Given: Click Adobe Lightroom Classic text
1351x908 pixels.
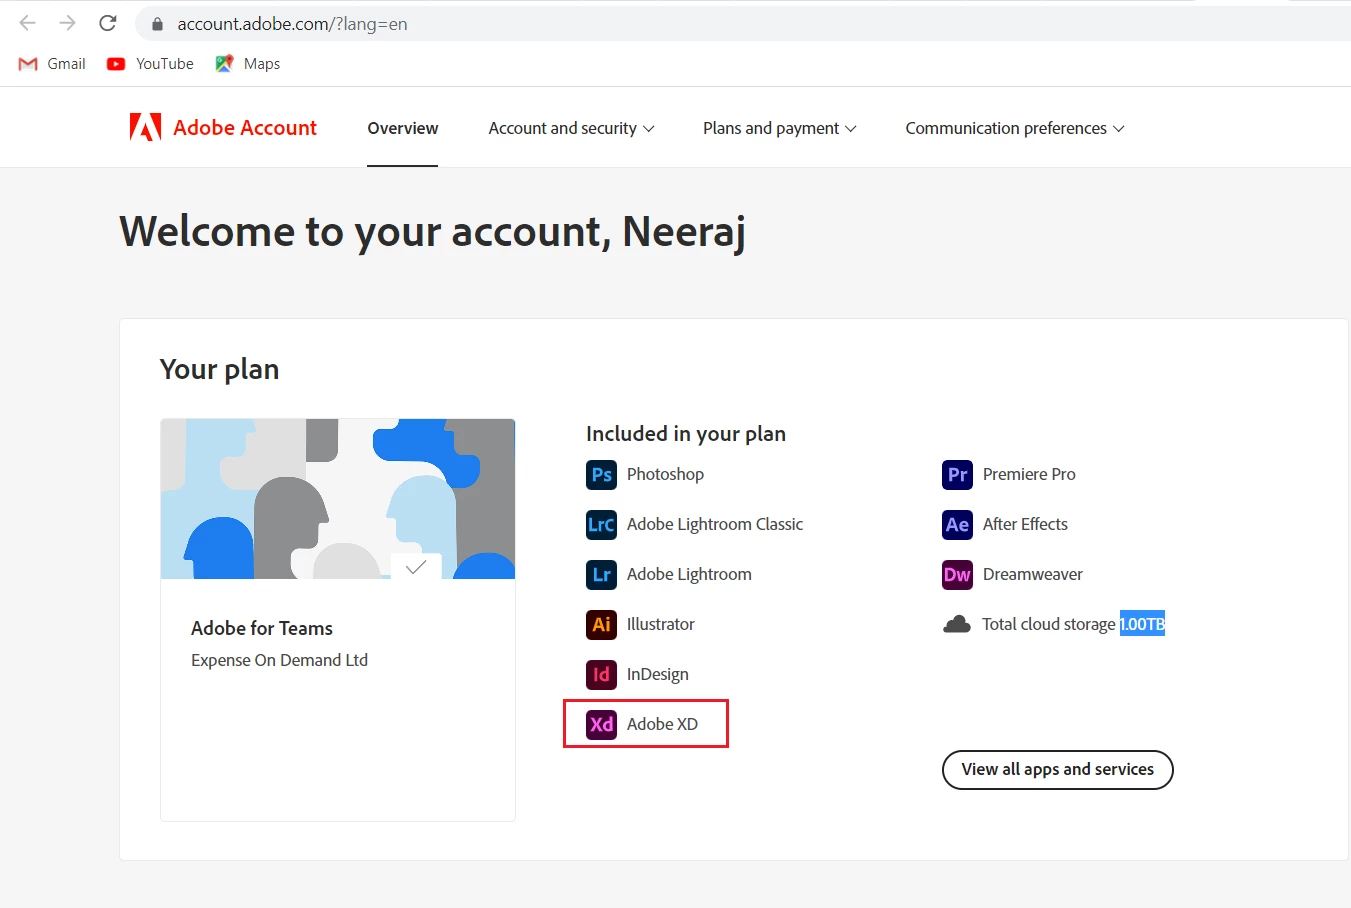Looking at the screenshot, I should click(x=715, y=524).
